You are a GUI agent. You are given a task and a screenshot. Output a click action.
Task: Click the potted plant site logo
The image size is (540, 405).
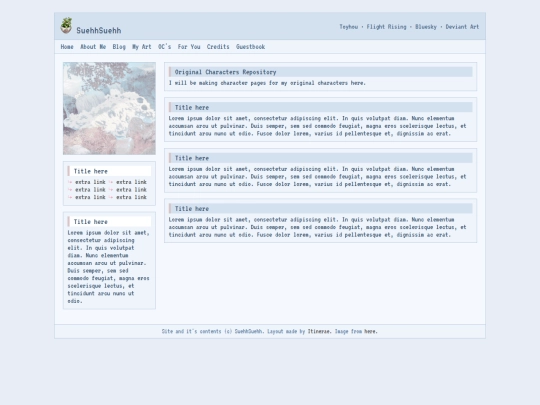point(66,25)
